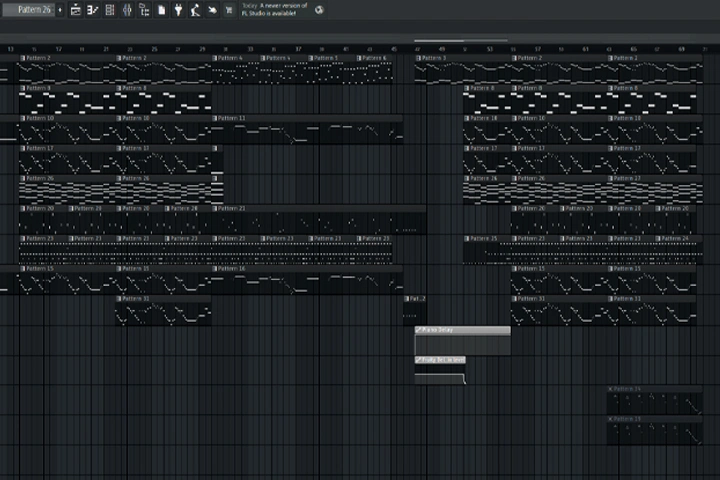The height and width of the screenshot is (480, 720).
Task: Jump to bar 65 on the timeline ruler
Action: (x=633, y=49)
